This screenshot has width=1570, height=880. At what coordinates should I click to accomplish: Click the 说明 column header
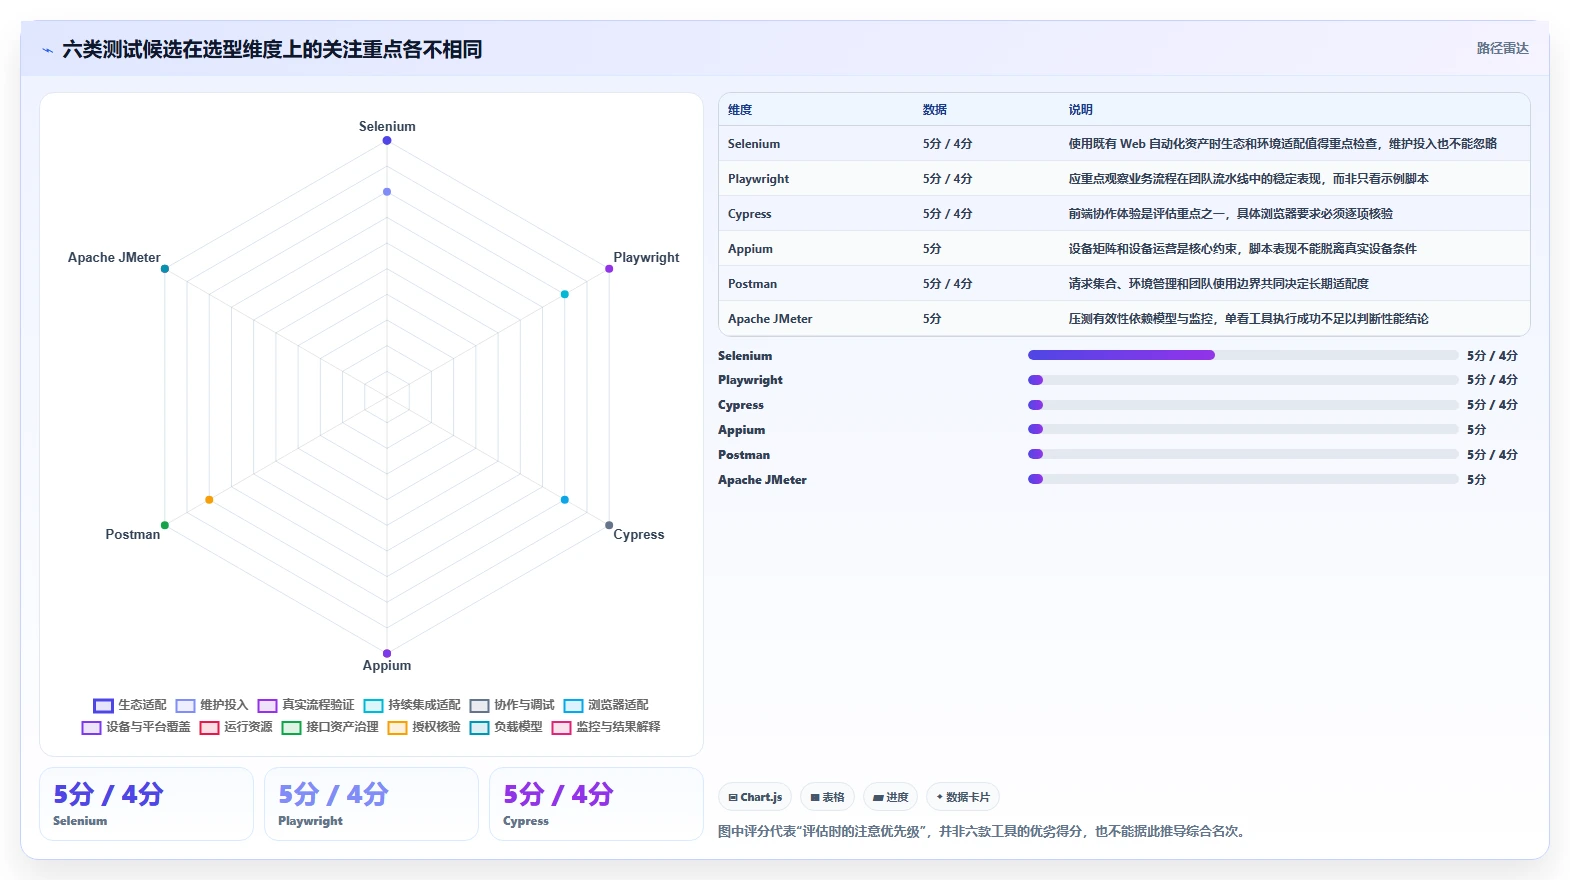click(x=1081, y=110)
